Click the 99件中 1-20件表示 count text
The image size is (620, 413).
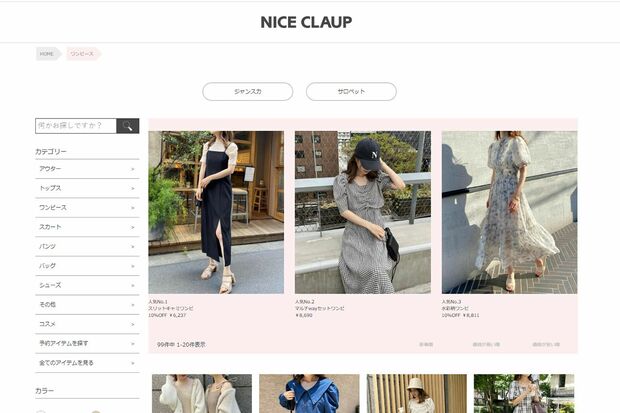tap(181, 345)
